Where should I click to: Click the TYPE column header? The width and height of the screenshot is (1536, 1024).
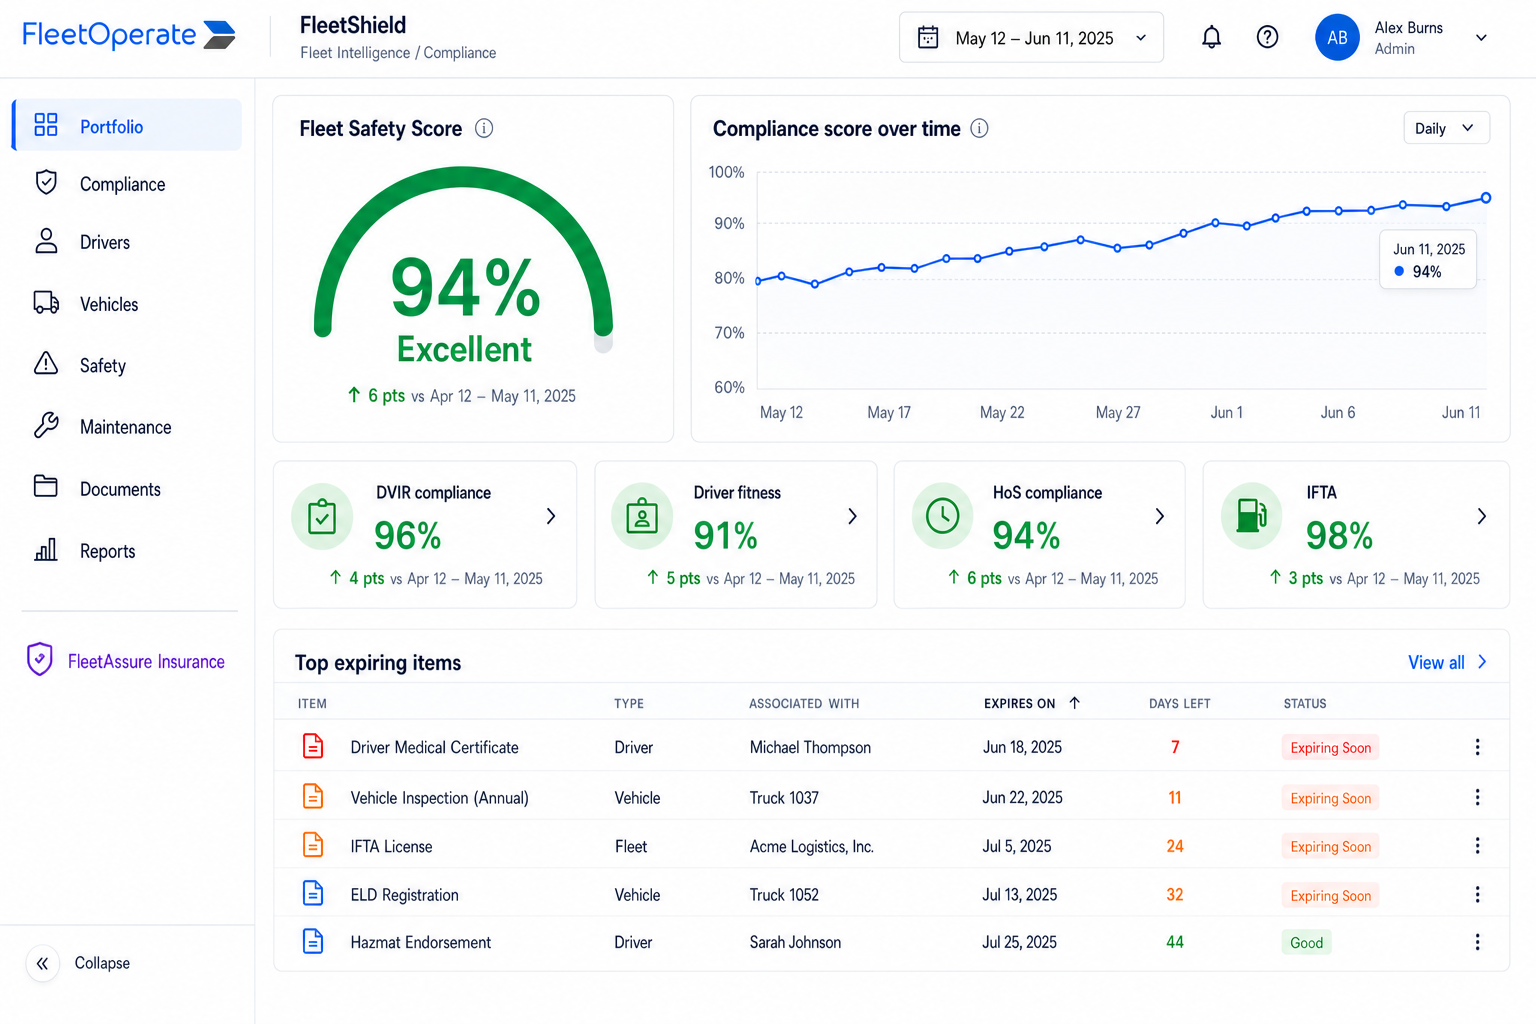(629, 704)
